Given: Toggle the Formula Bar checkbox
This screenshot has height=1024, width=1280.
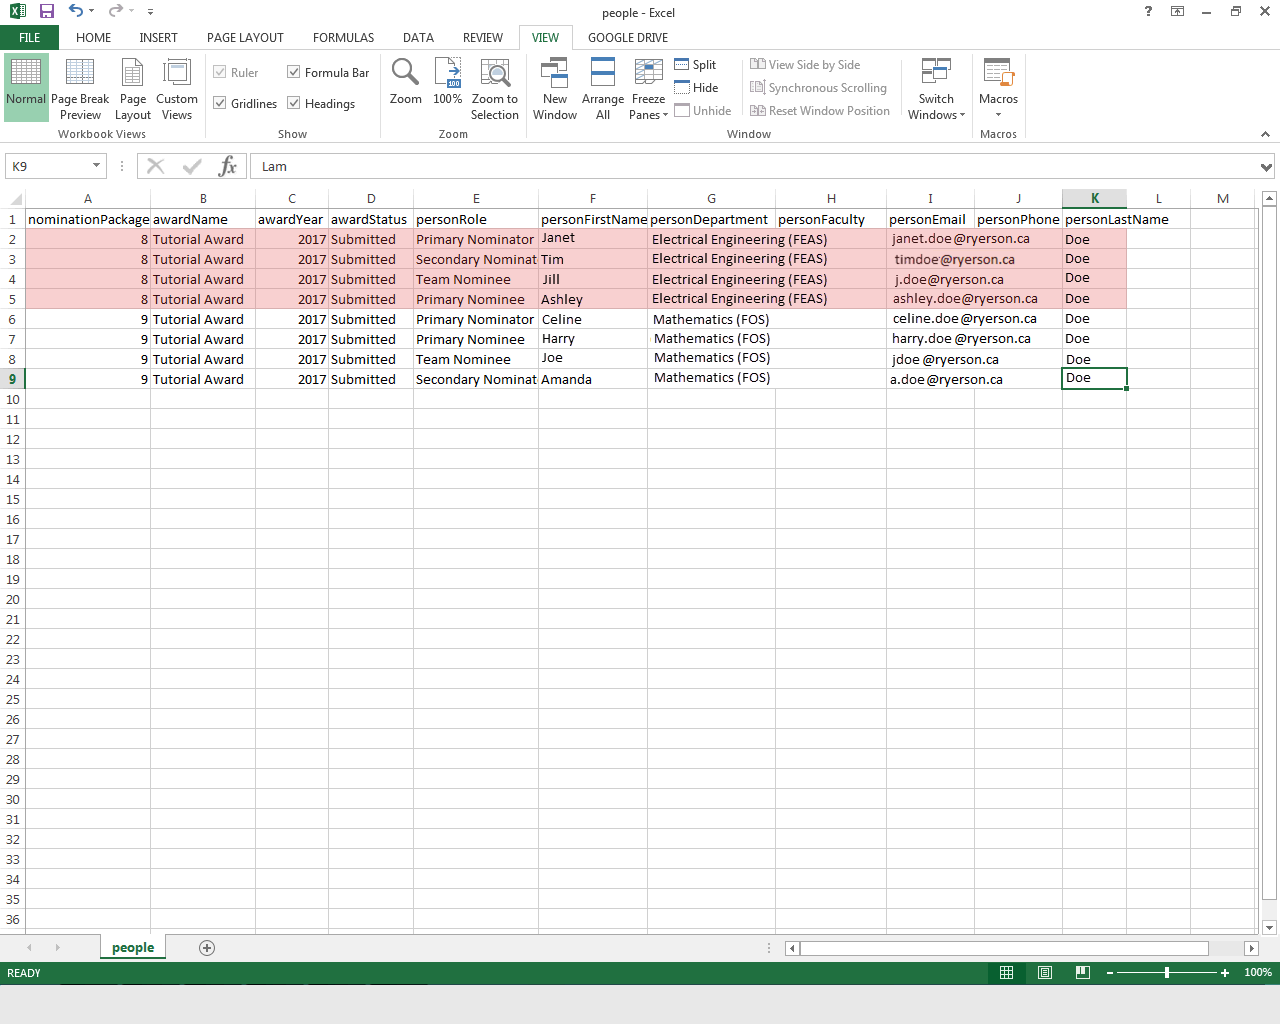Looking at the screenshot, I should click(x=294, y=72).
